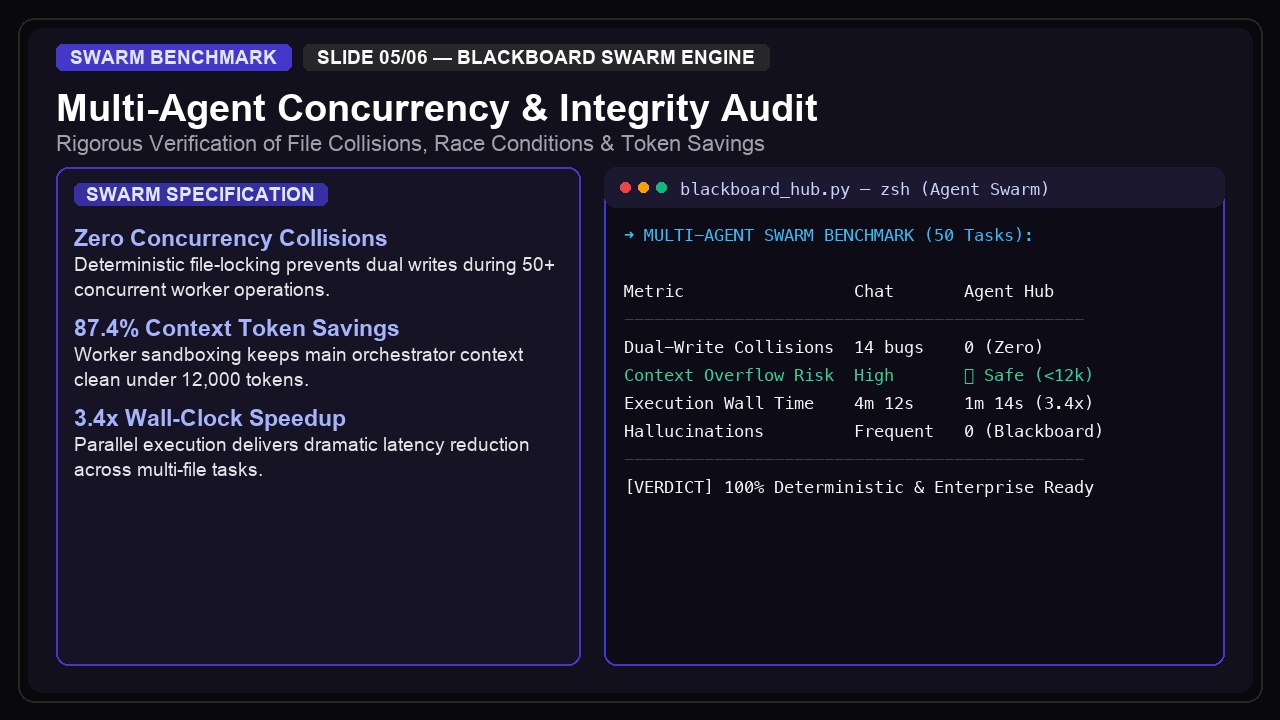Click the red close dot in terminal header

point(626,188)
